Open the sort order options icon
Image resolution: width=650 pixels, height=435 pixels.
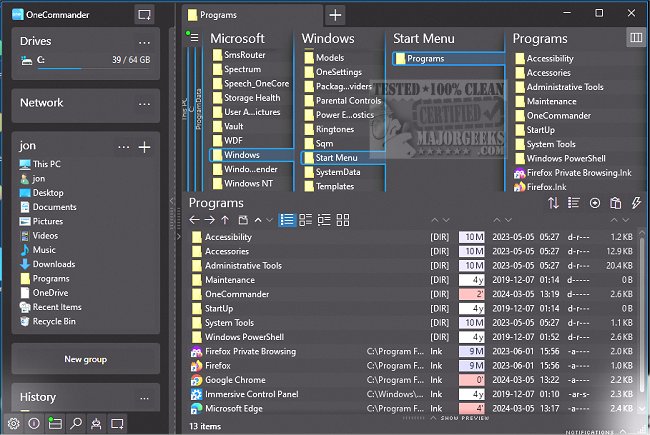tap(553, 203)
